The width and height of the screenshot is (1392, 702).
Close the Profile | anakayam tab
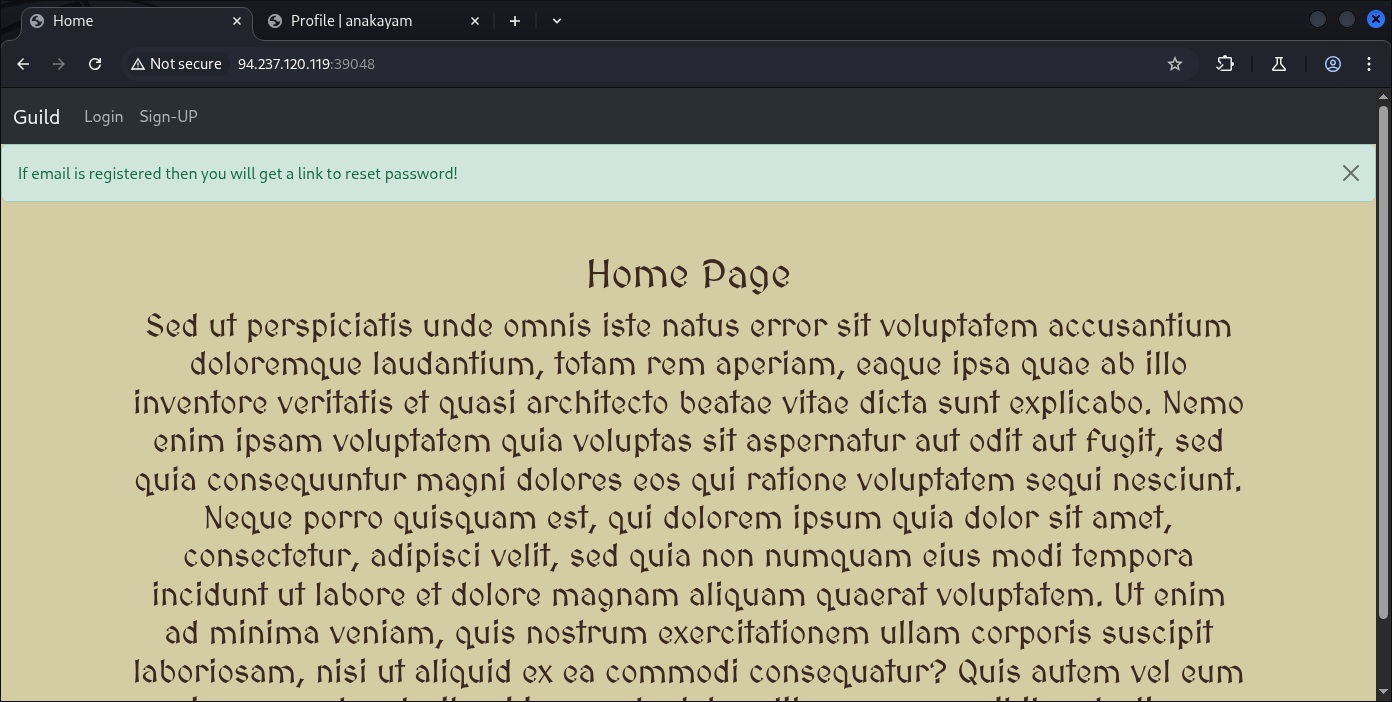475,21
